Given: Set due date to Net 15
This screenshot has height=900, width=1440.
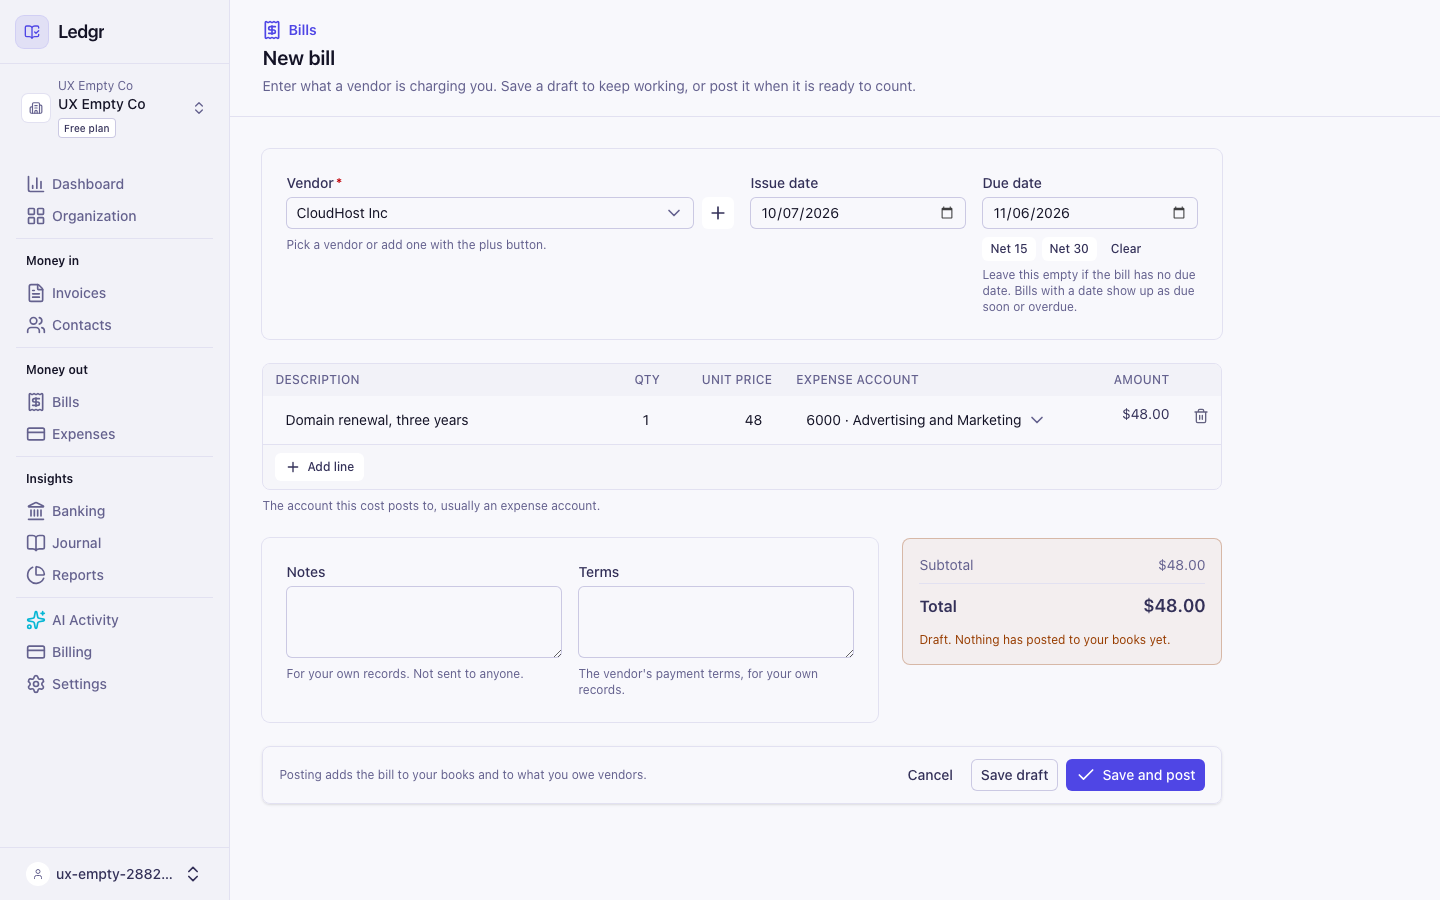Looking at the screenshot, I should 1009,249.
